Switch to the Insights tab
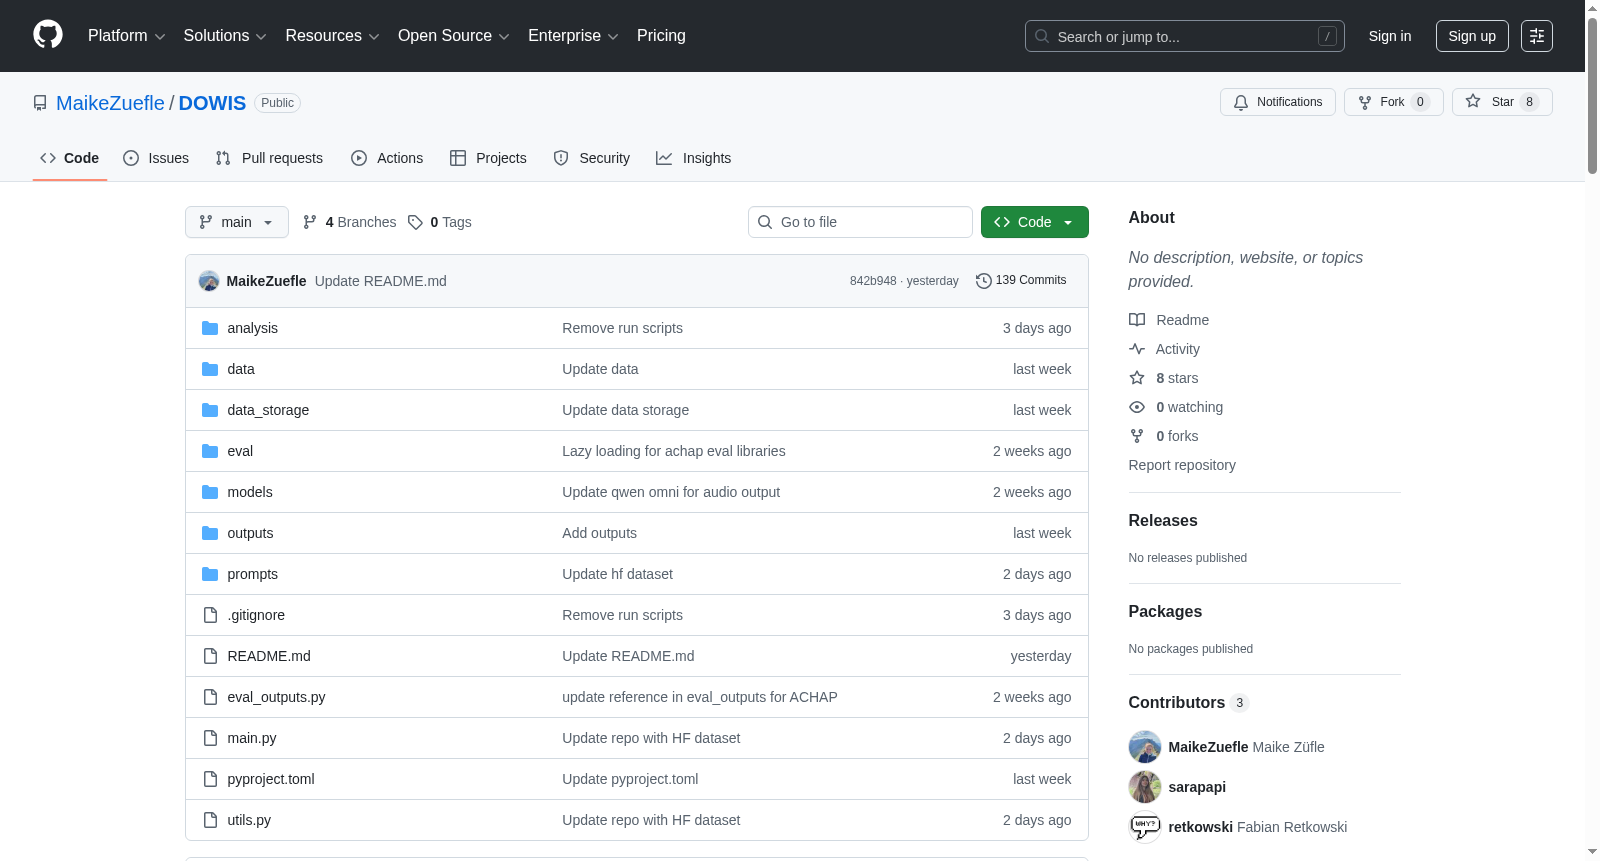 694,158
